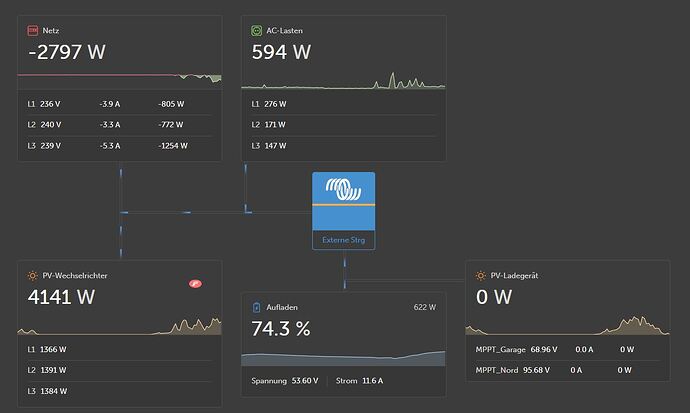This screenshot has width=690, height=413.
Task: Select the AC-Lasten 594 W value
Action: tap(281, 52)
